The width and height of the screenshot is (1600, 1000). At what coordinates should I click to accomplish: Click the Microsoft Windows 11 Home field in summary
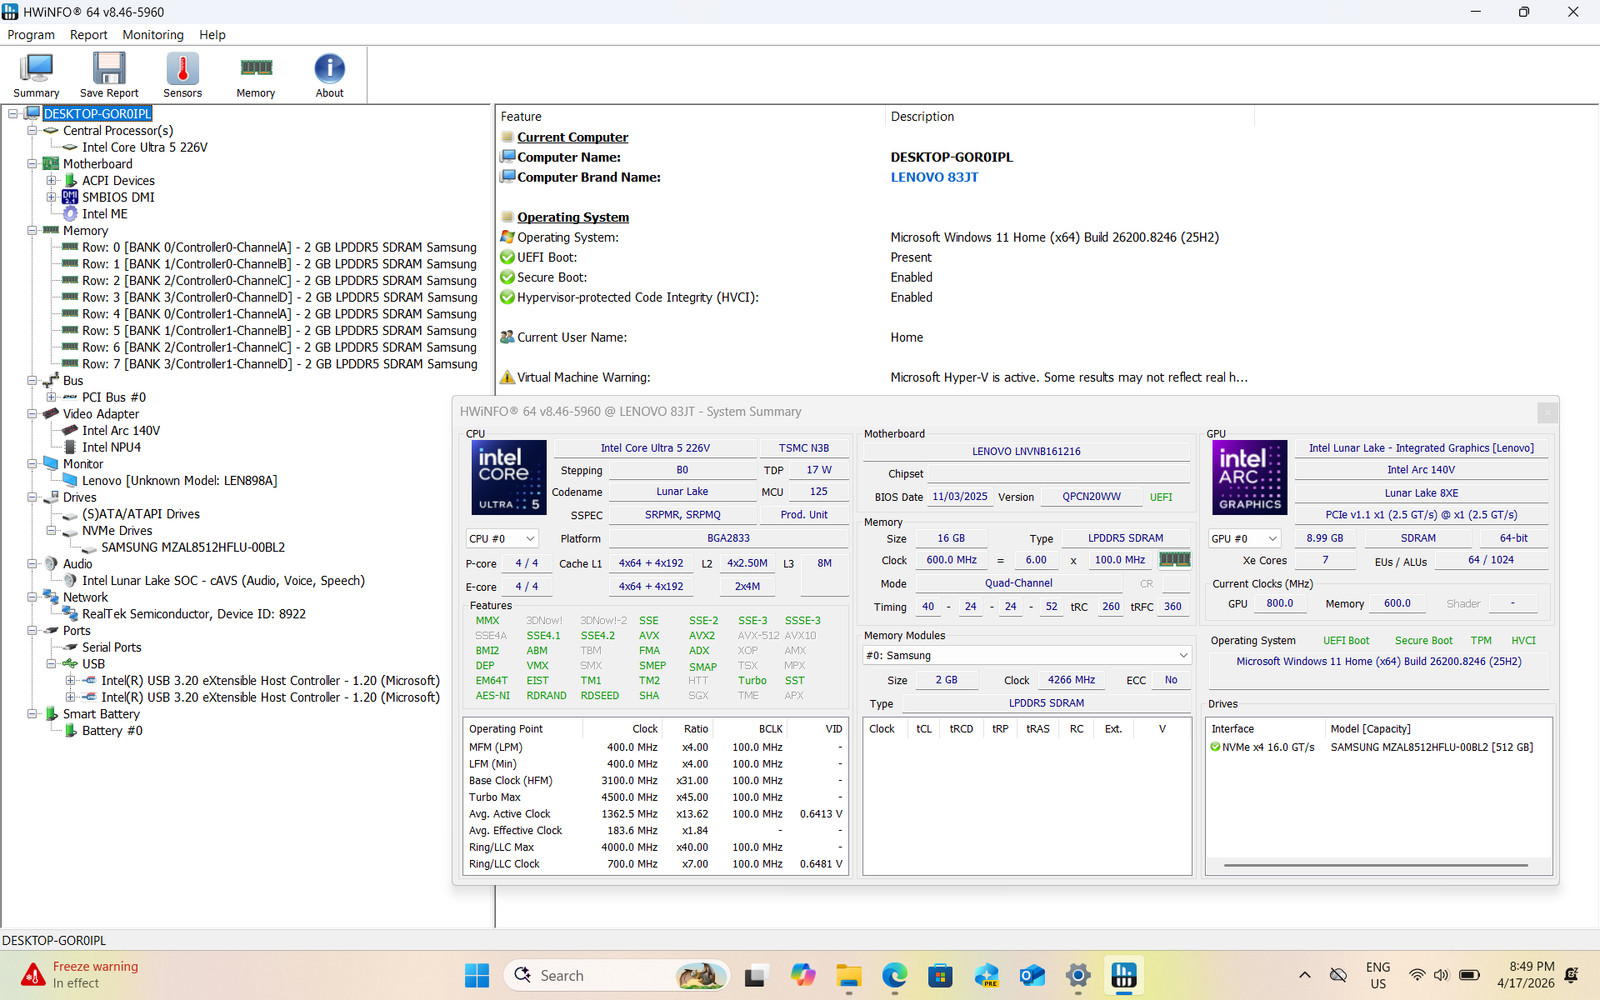click(x=1379, y=661)
